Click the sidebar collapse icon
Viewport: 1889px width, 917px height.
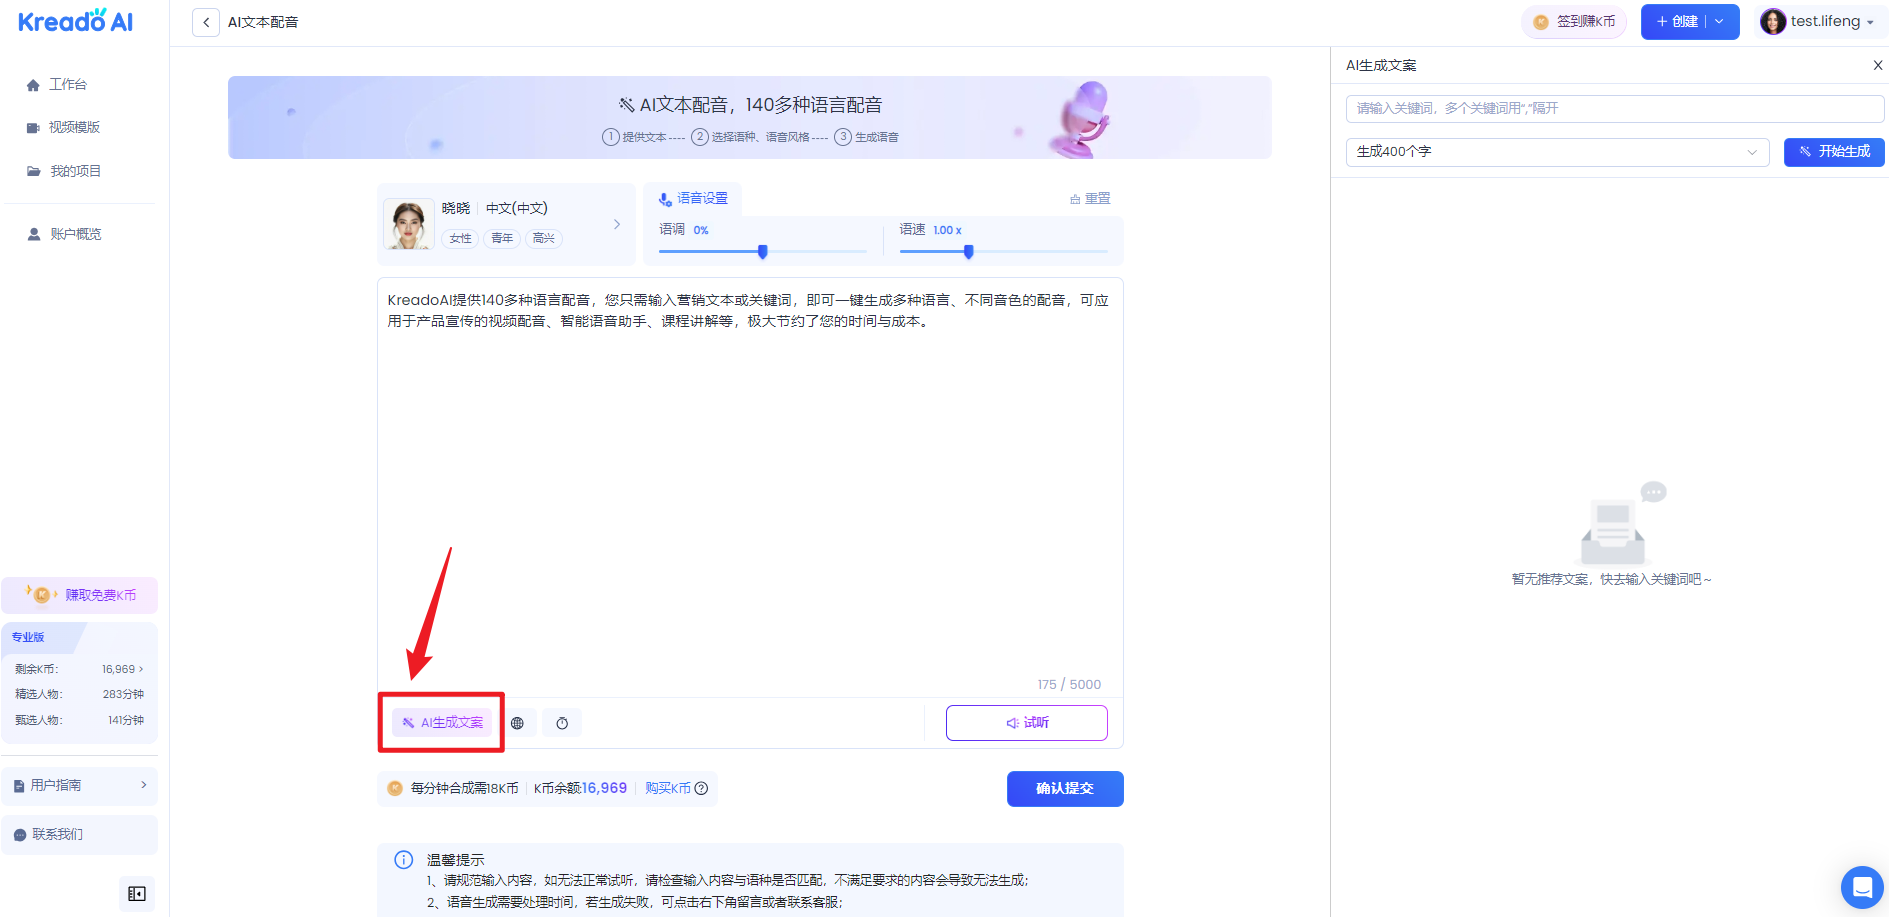pos(137,894)
